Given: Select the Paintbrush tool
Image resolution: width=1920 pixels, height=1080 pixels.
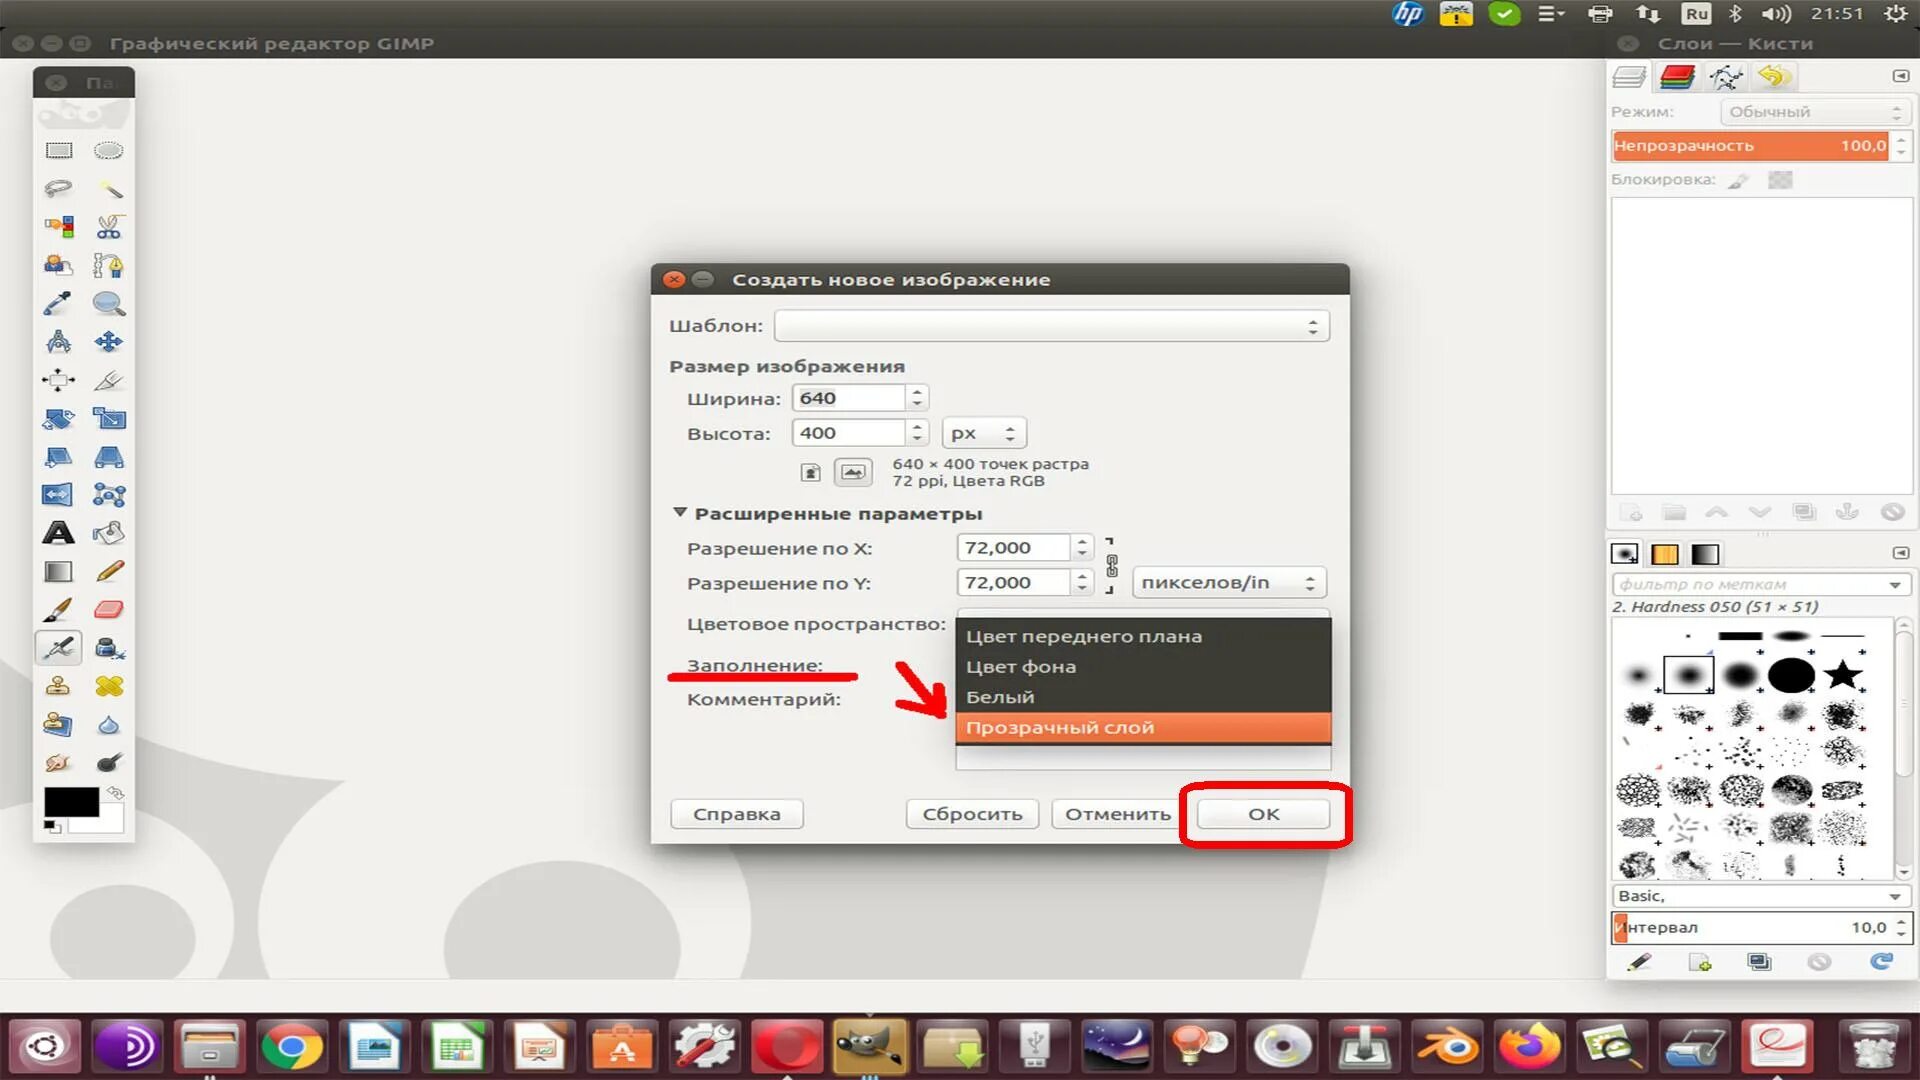Looking at the screenshot, I should [59, 609].
